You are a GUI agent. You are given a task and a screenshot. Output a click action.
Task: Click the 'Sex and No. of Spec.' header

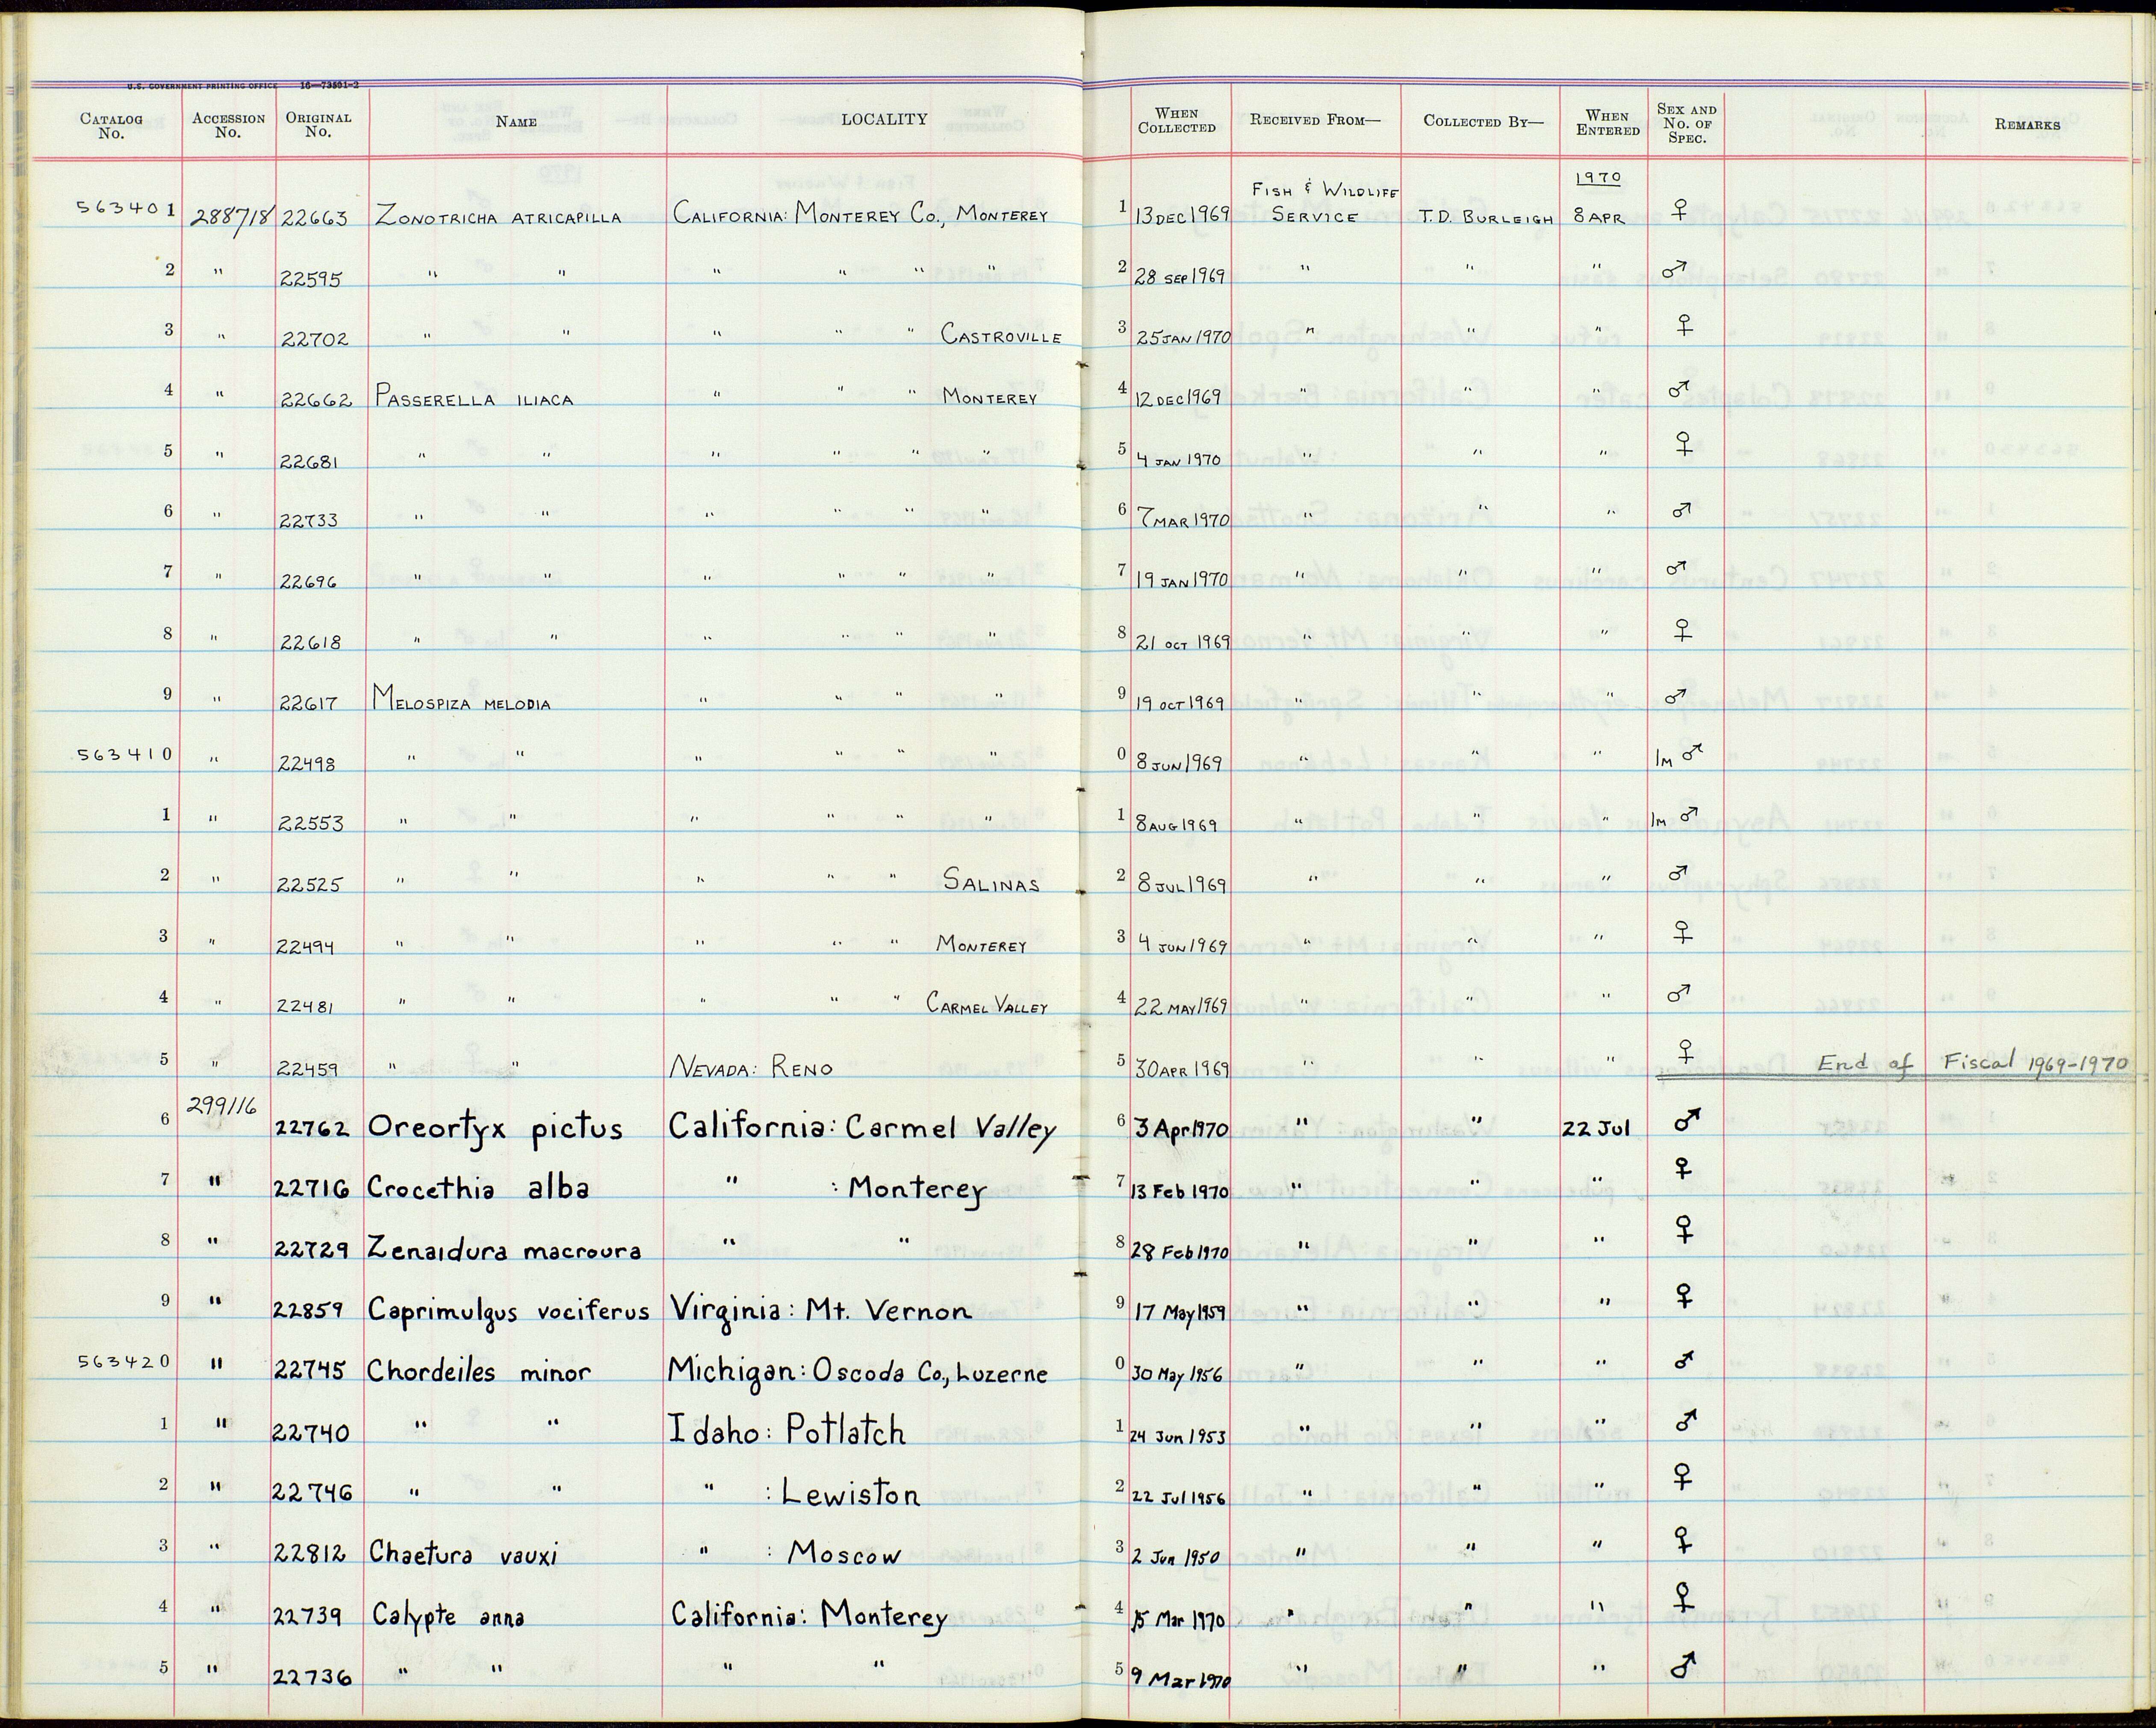pos(1686,124)
